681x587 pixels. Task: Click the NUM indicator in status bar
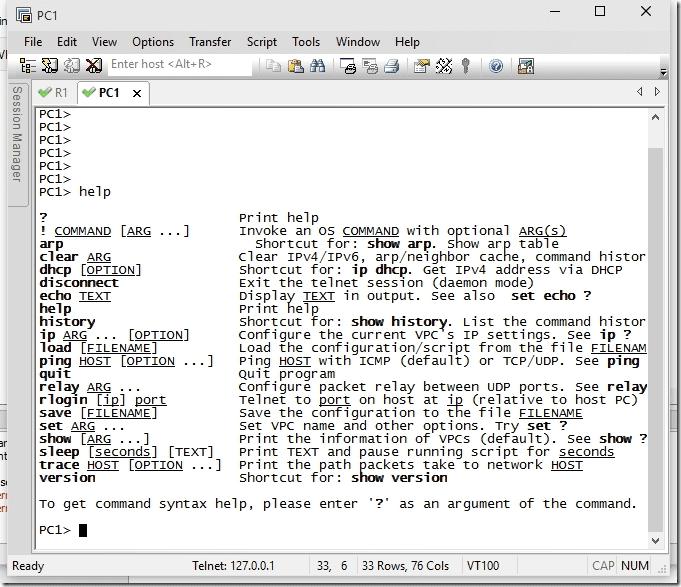635,566
